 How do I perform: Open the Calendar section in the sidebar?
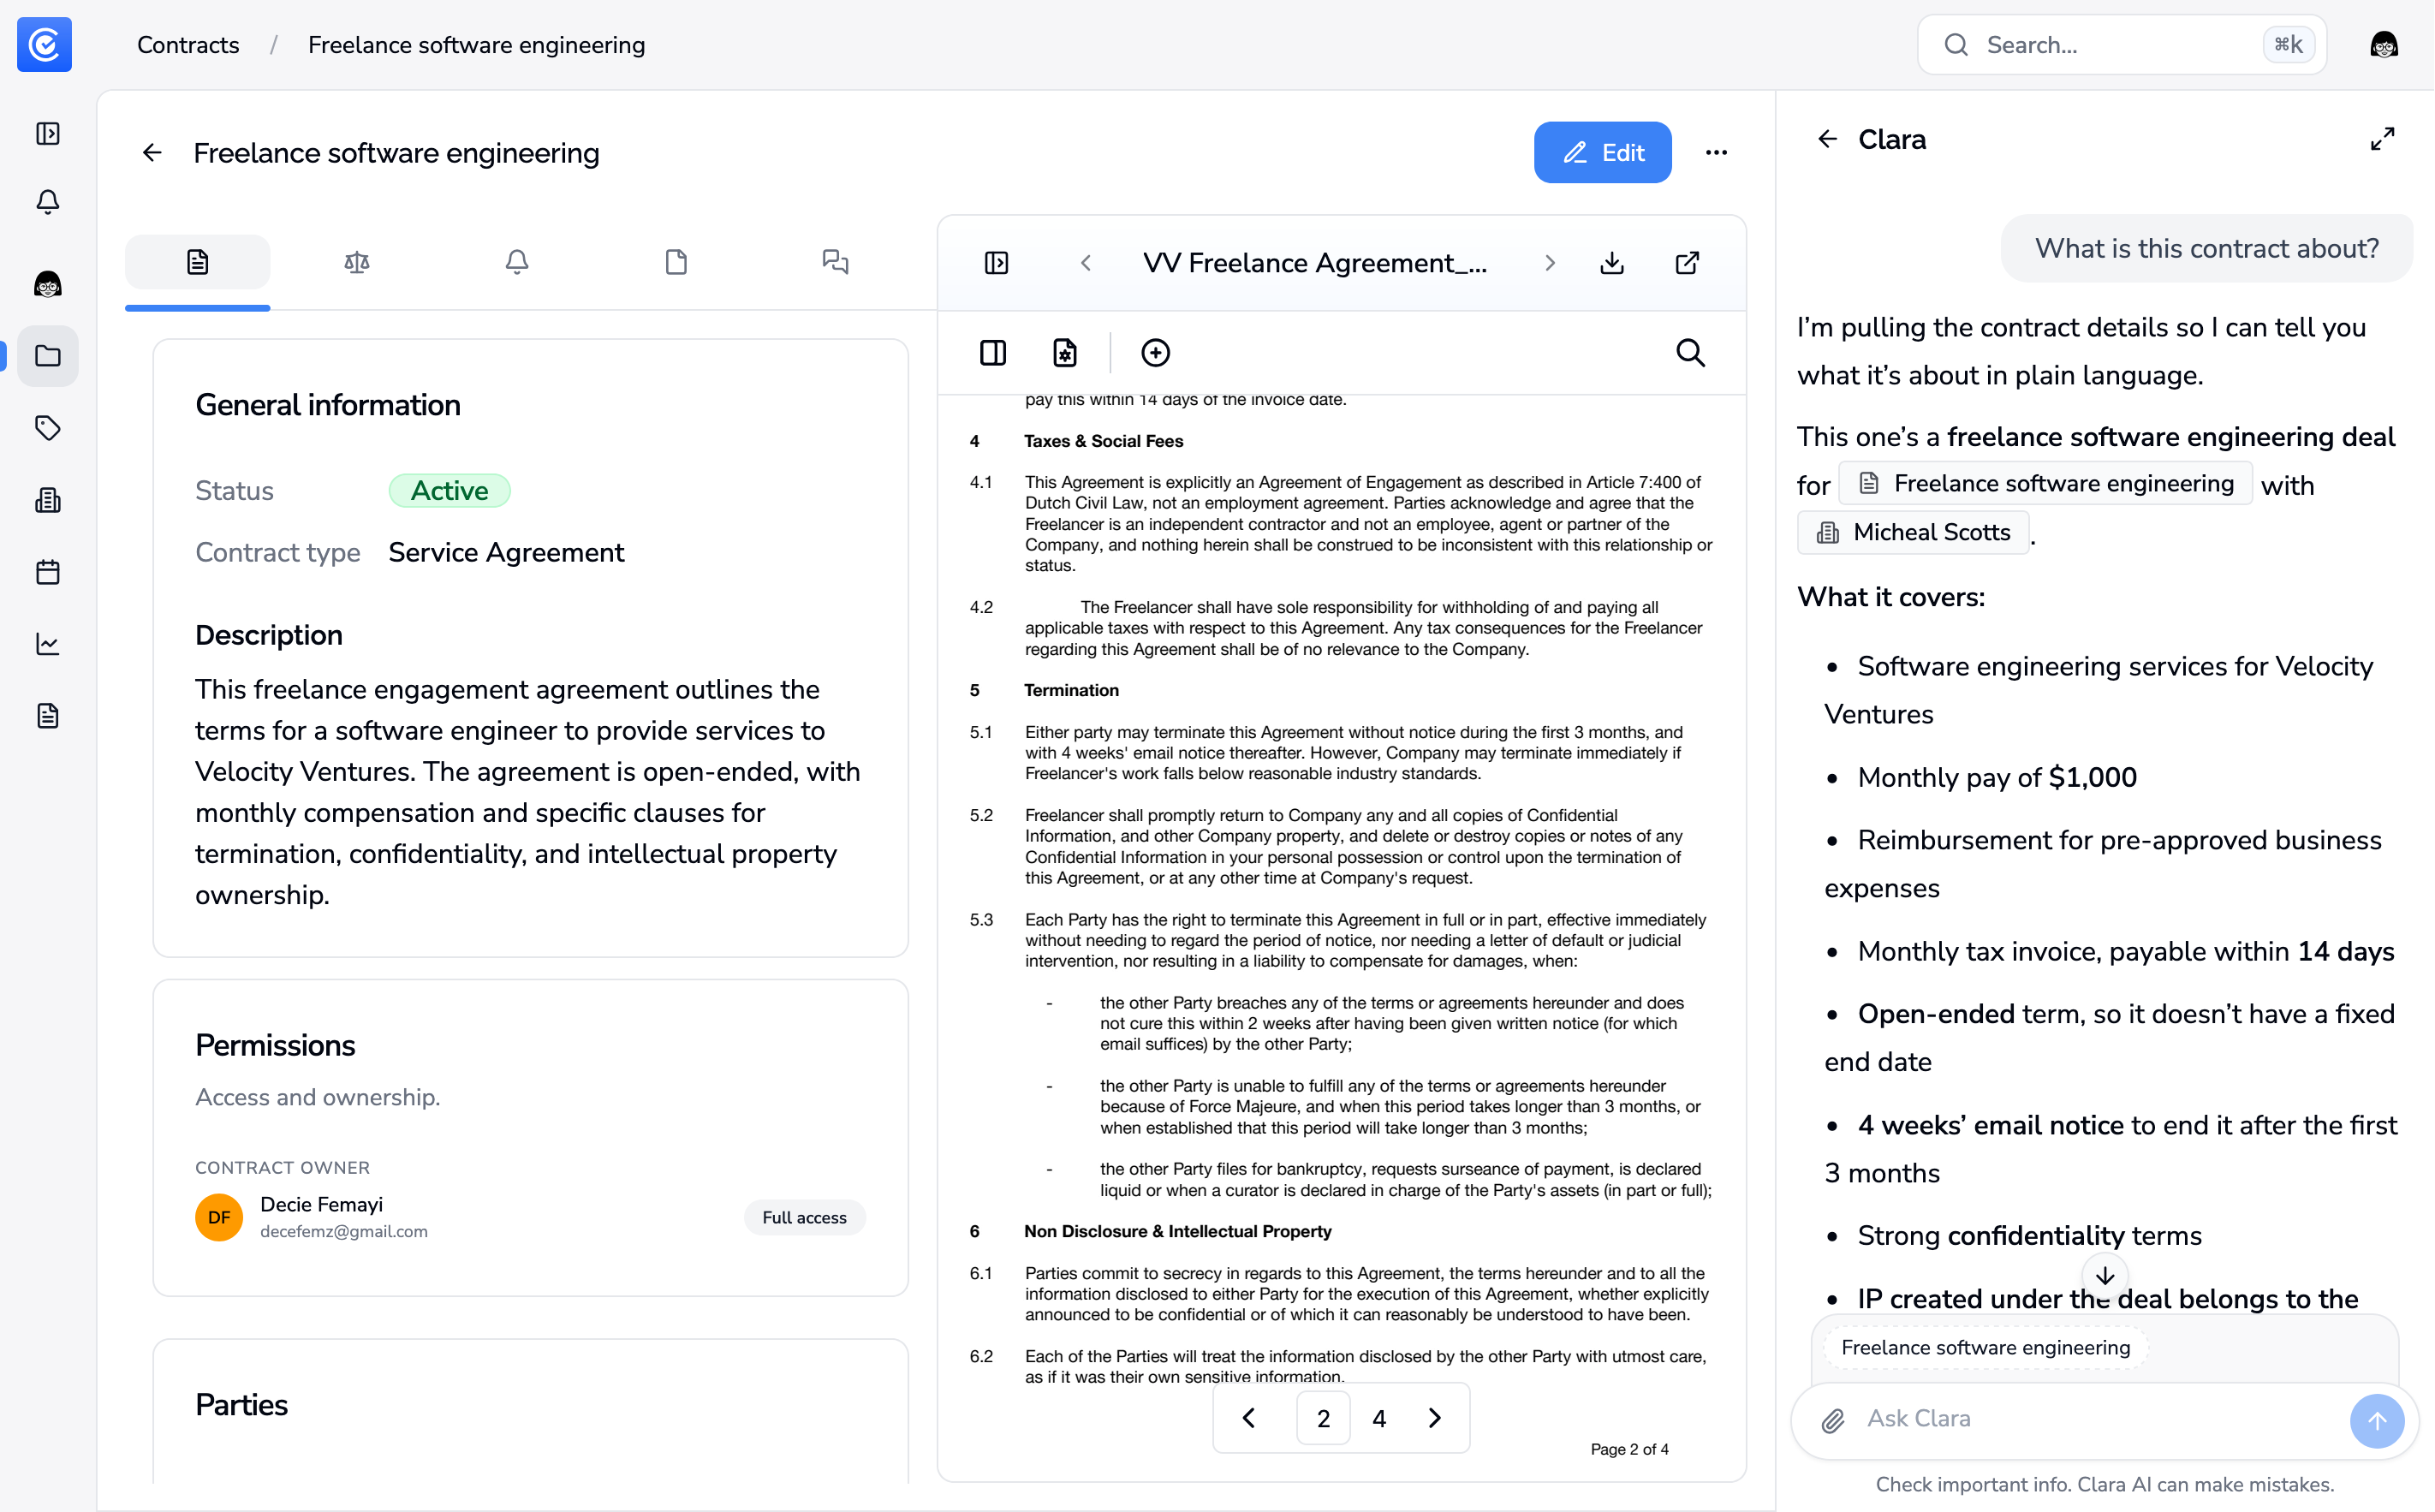(47, 571)
